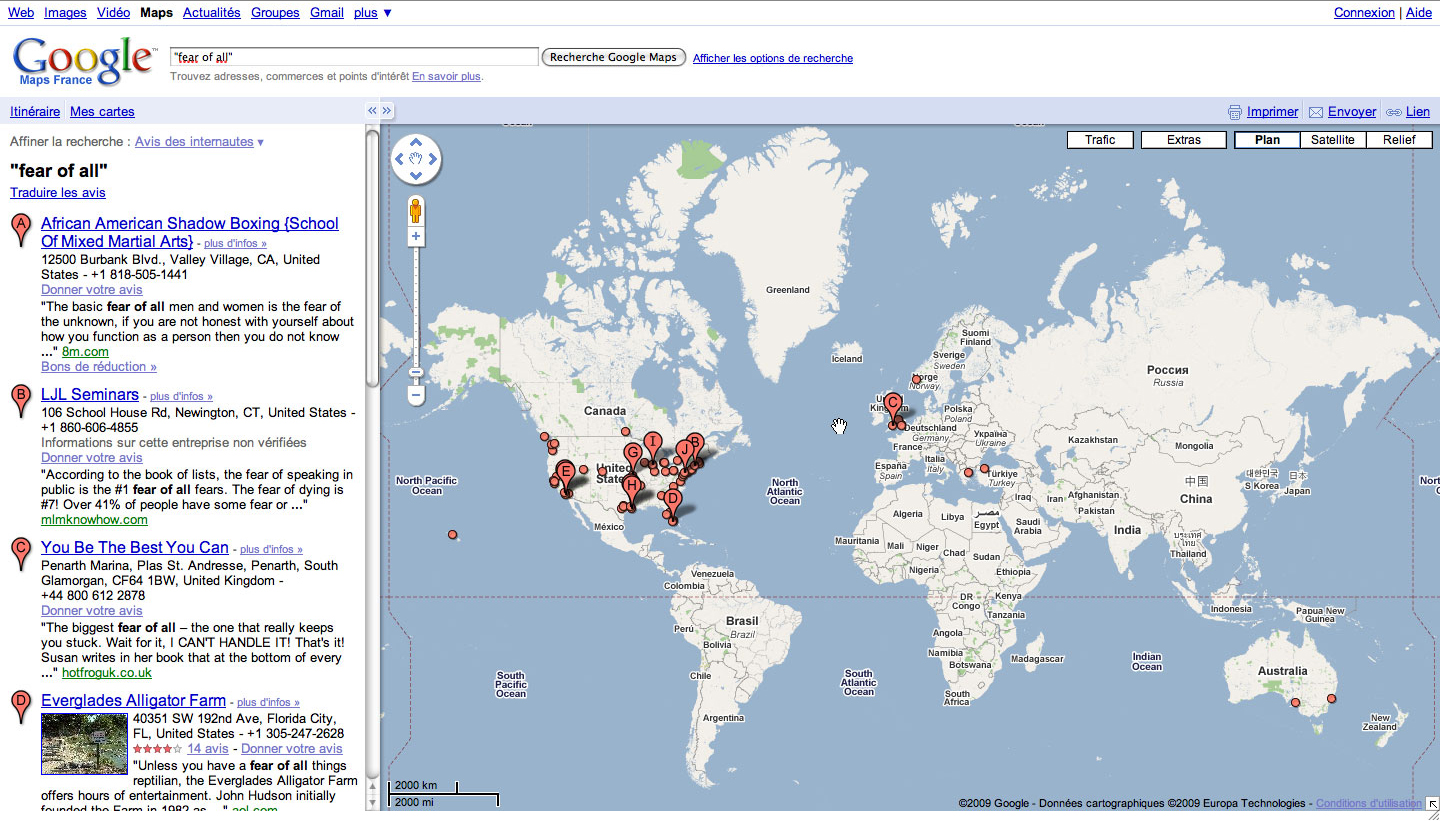Click the hand icon in pan control
The image size is (1440, 821).
point(416,159)
